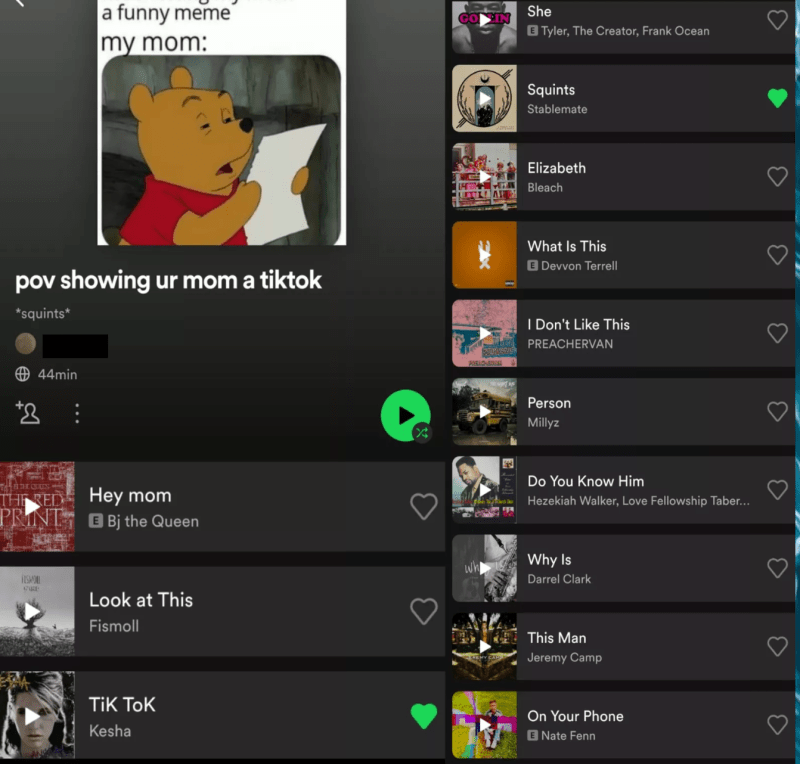Click the Winnie the Pooh playlist cover
This screenshot has width=800, height=764.
coord(221,122)
